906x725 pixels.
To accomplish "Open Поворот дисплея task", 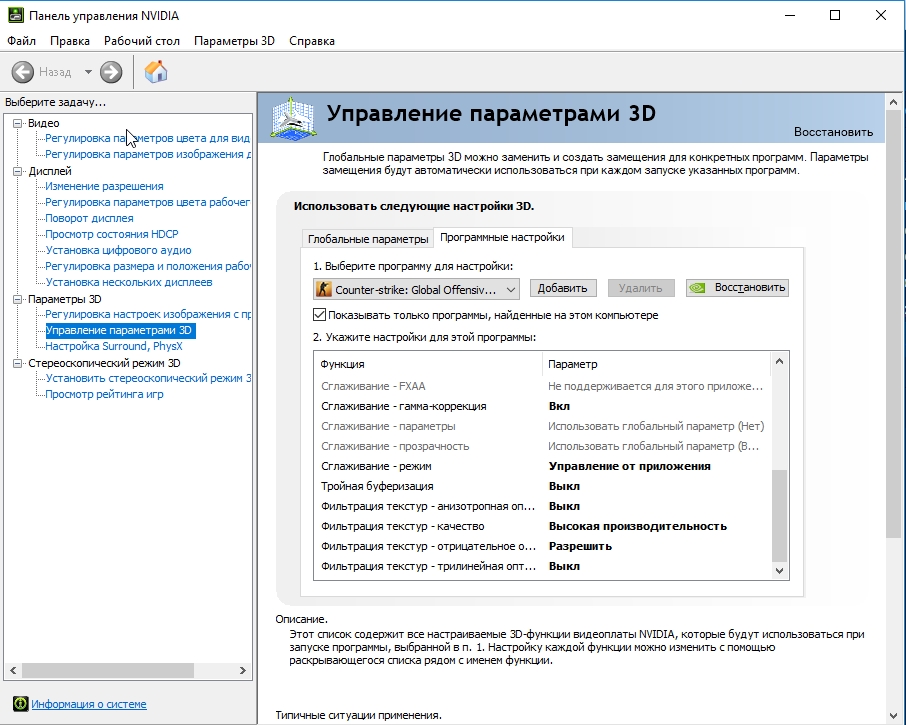I will 89,218.
